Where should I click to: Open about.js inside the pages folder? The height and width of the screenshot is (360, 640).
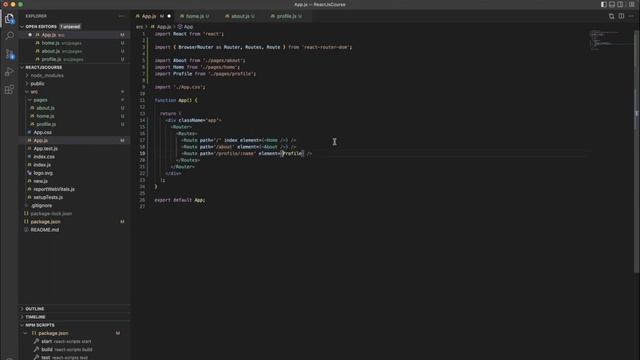pyautogui.click(x=75, y=108)
